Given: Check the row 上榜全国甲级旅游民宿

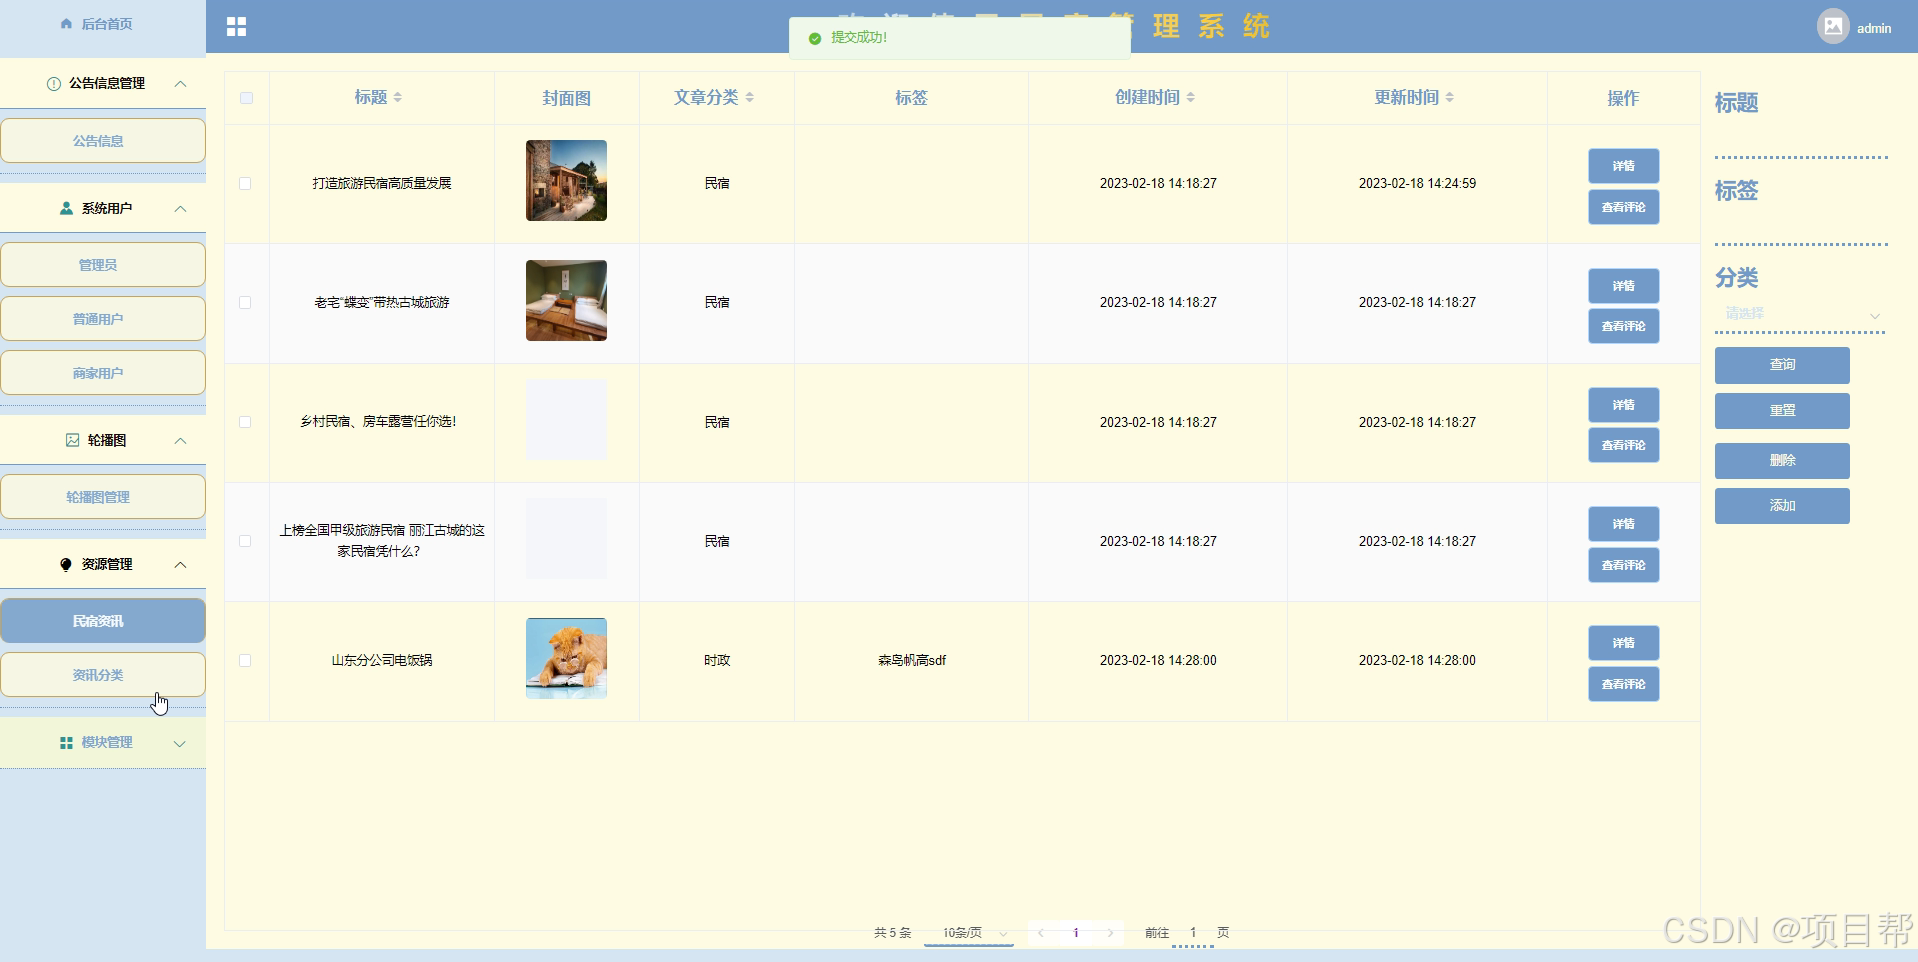Looking at the screenshot, I should [x=245, y=541].
